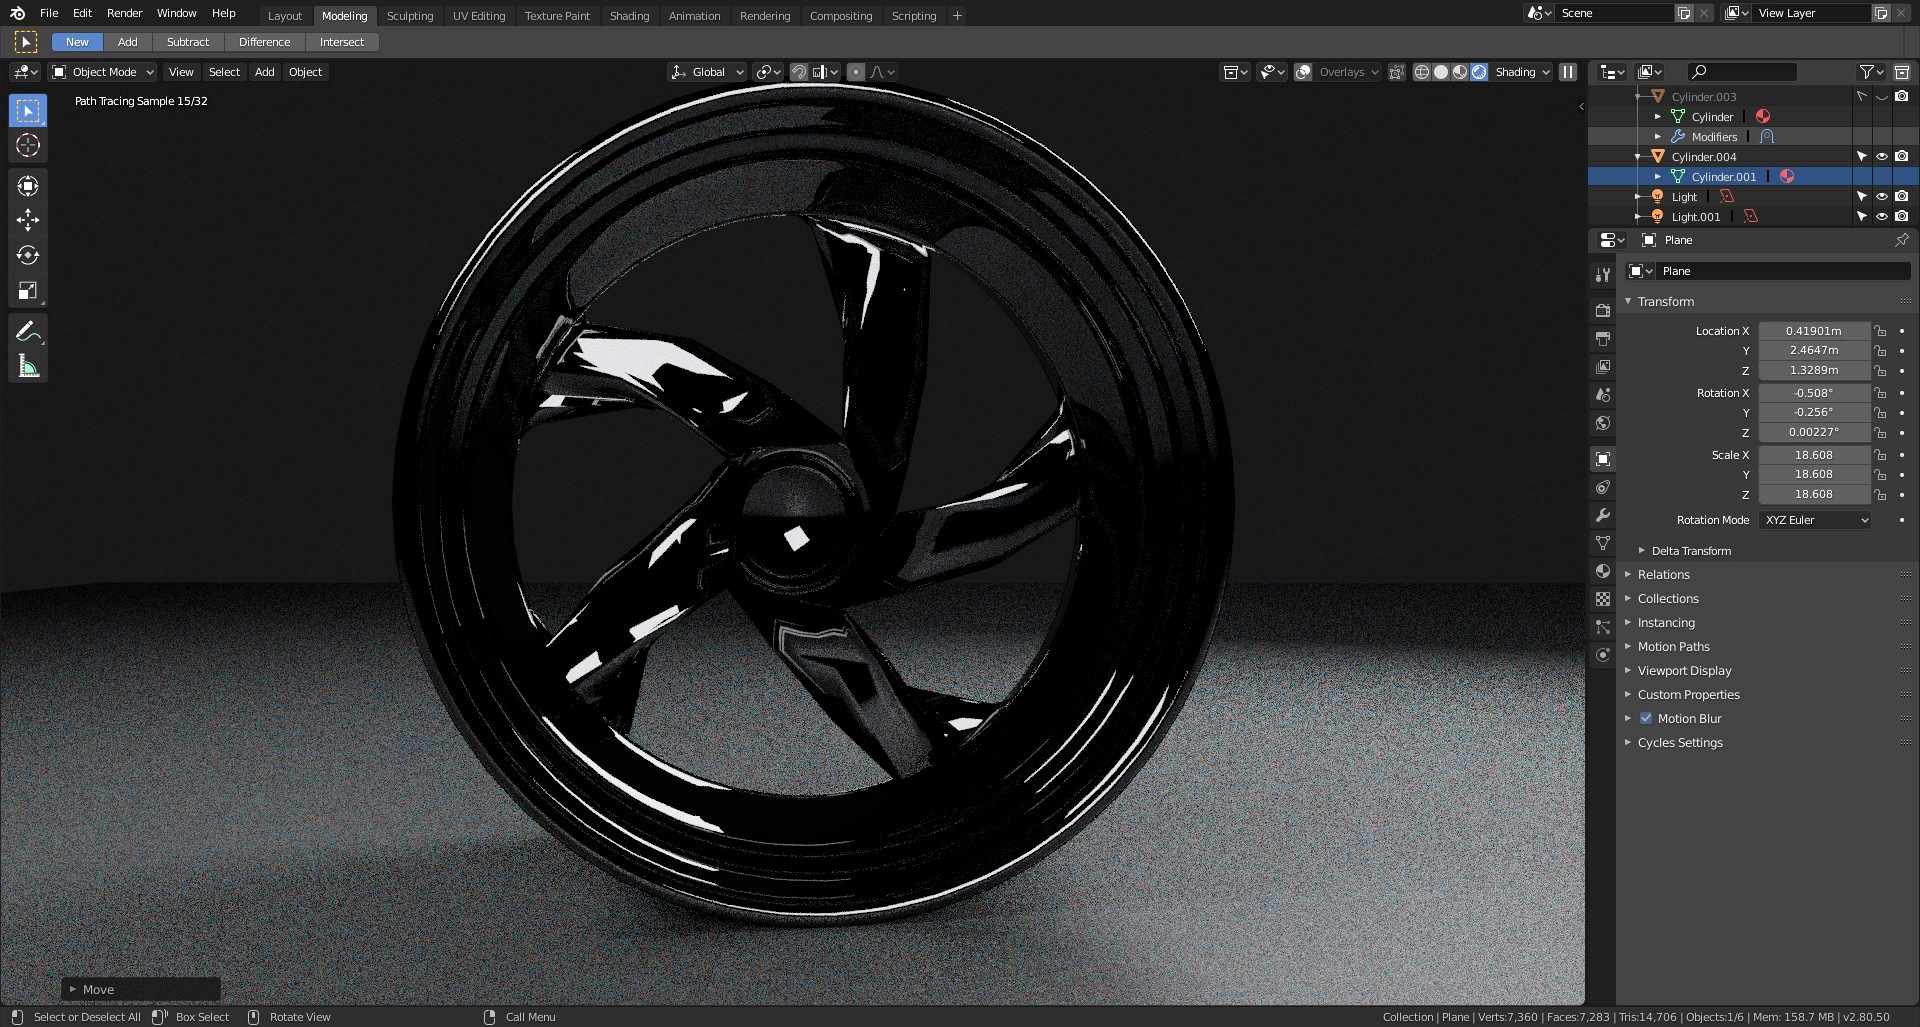This screenshot has height=1027, width=1920.
Task: Toggle visibility eye of Cylinder.004
Action: pyautogui.click(x=1881, y=157)
